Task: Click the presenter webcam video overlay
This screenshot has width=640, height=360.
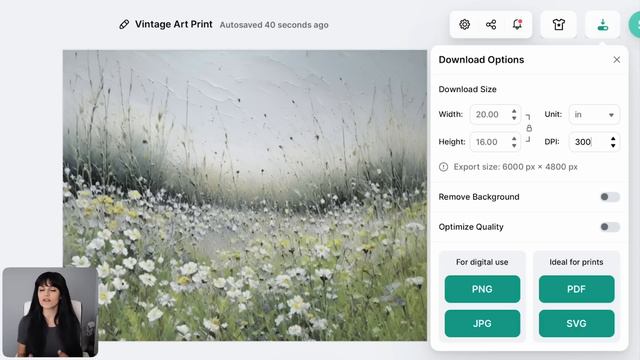Action: [50, 312]
